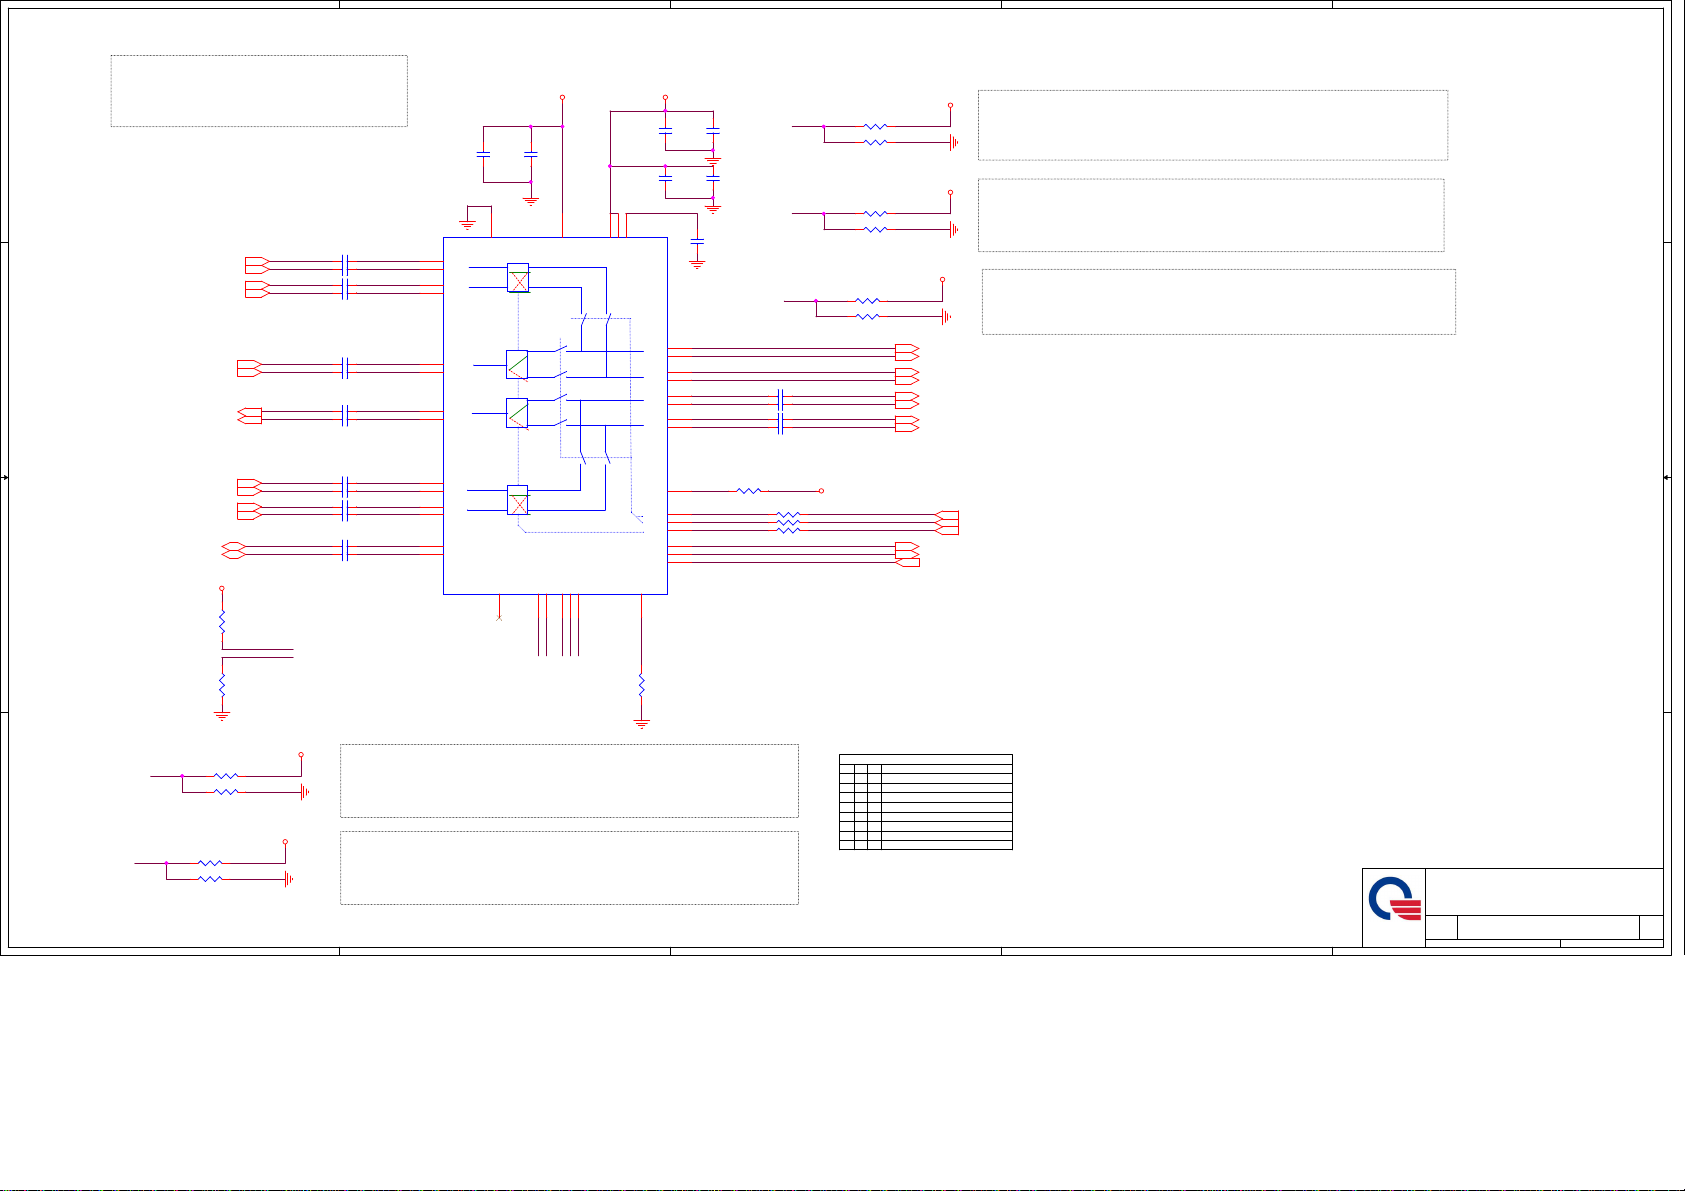
Task: Click the vertical resistor under the IC block
Action: click(641, 686)
